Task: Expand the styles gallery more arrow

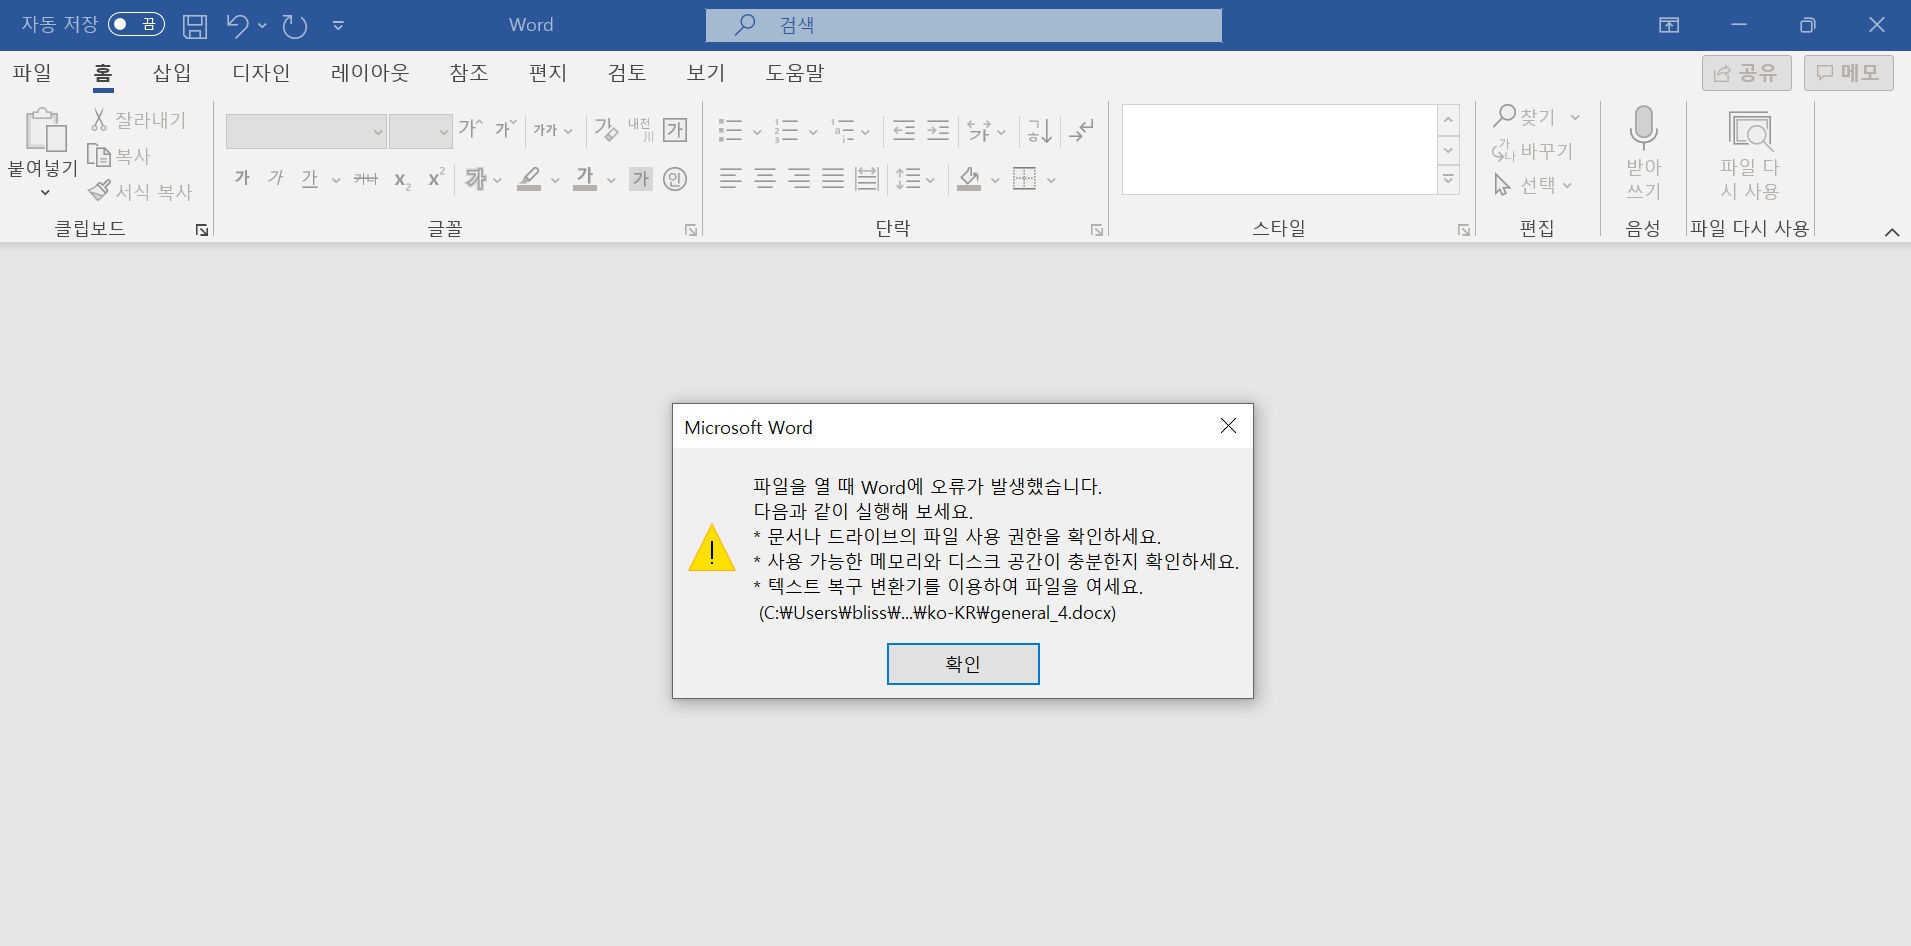Action: [x=1448, y=180]
